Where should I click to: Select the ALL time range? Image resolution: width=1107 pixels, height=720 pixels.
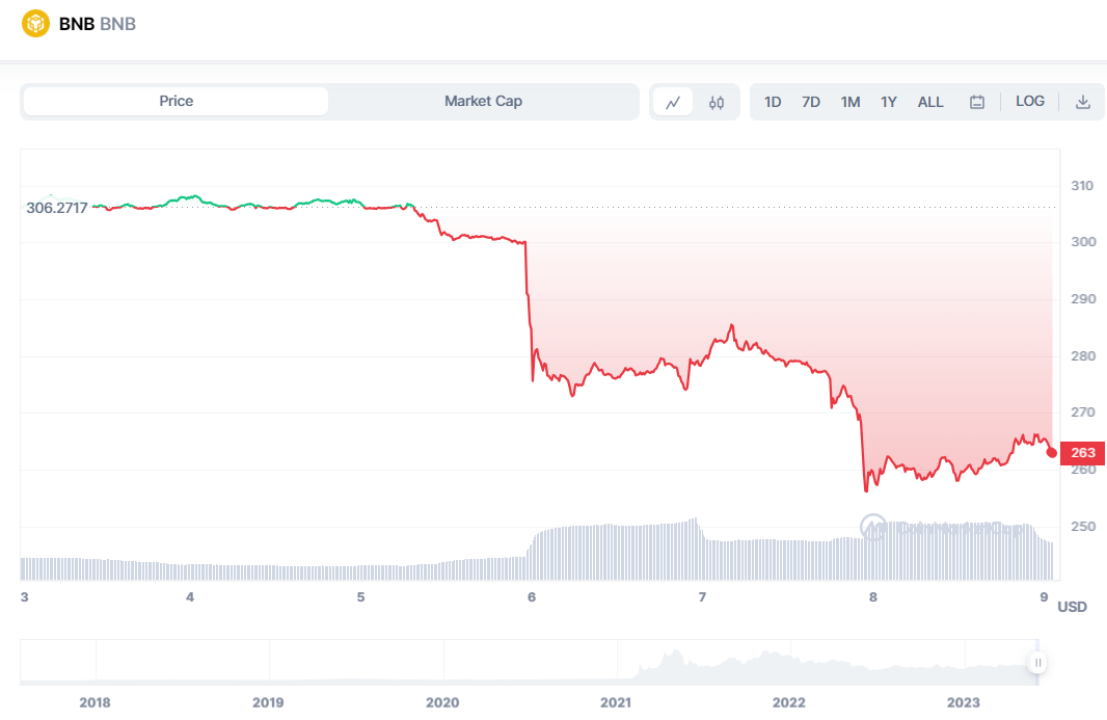(930, 101)
